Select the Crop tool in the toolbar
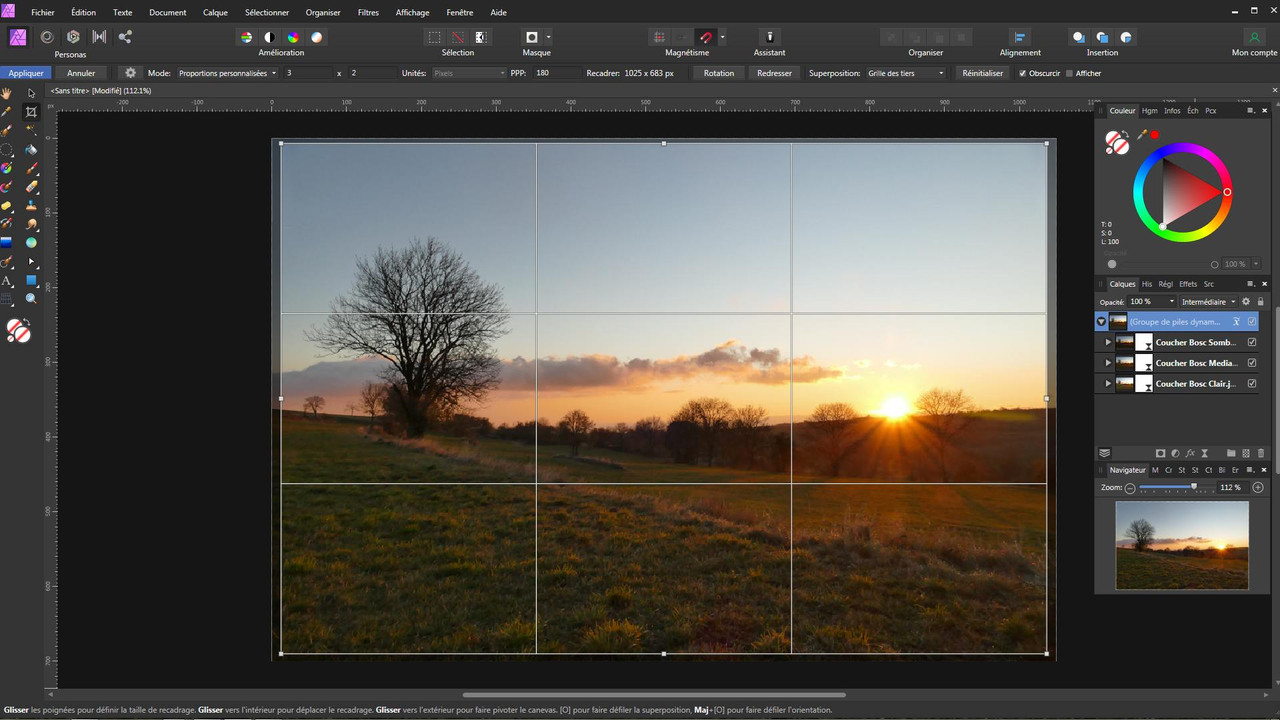The image size is (1280, 720). pos(31,112)
